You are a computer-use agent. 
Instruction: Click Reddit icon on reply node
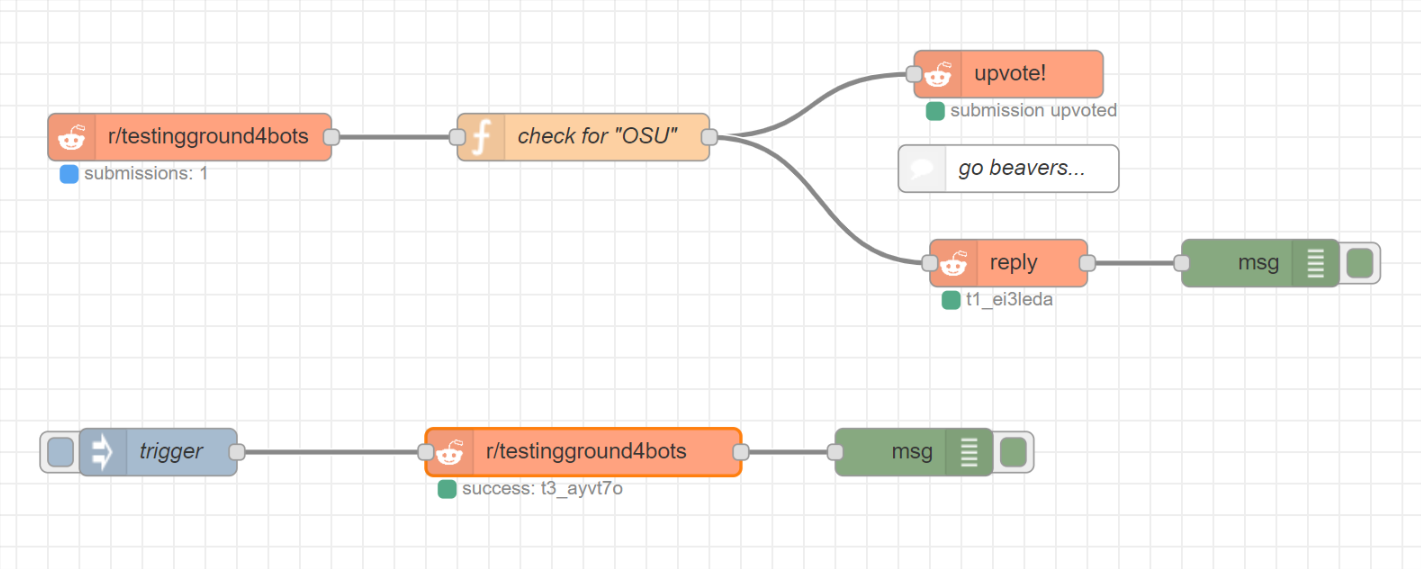click(953, 263)
